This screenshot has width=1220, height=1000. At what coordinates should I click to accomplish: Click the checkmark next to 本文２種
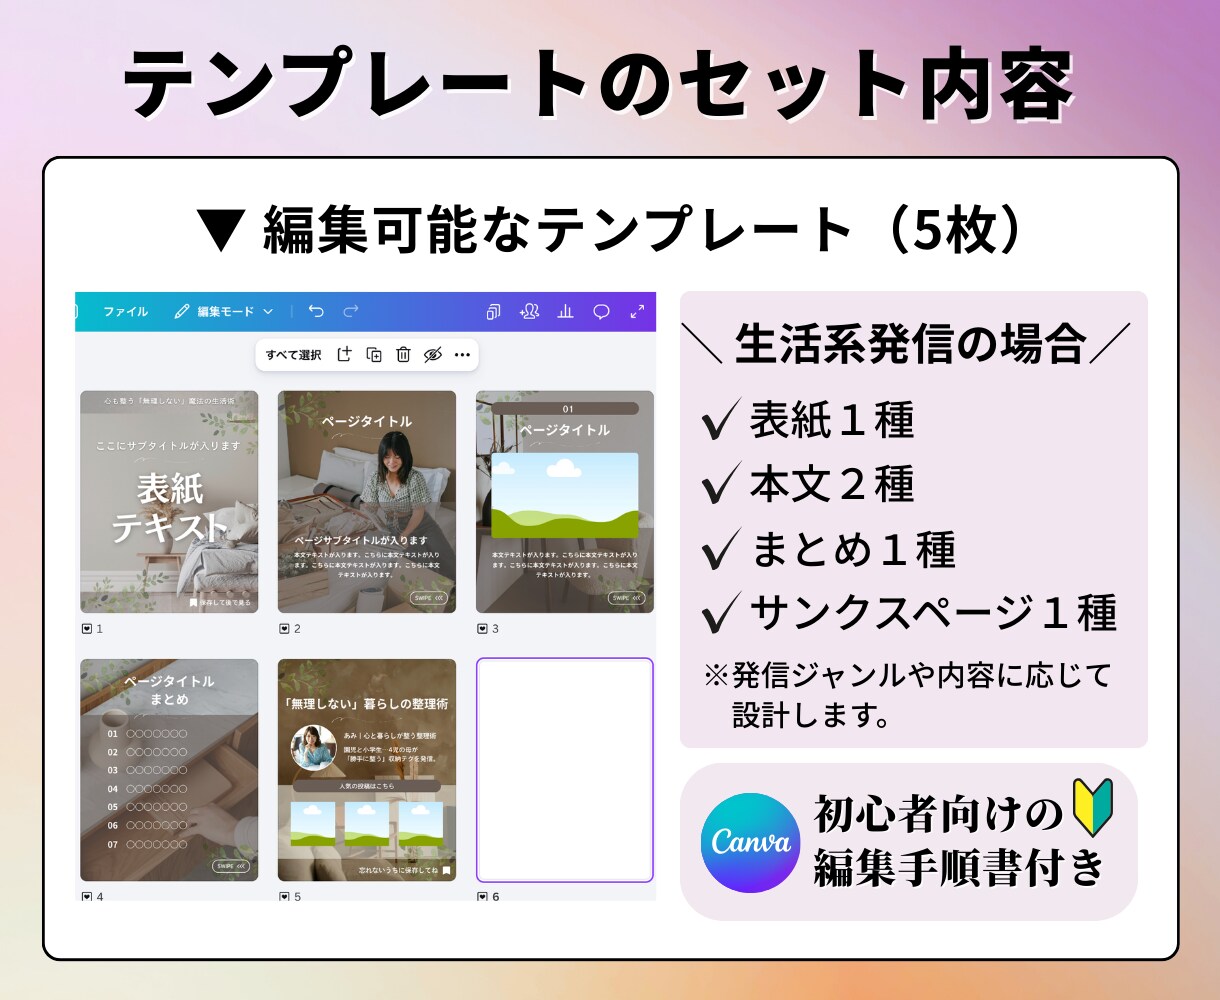720,485
